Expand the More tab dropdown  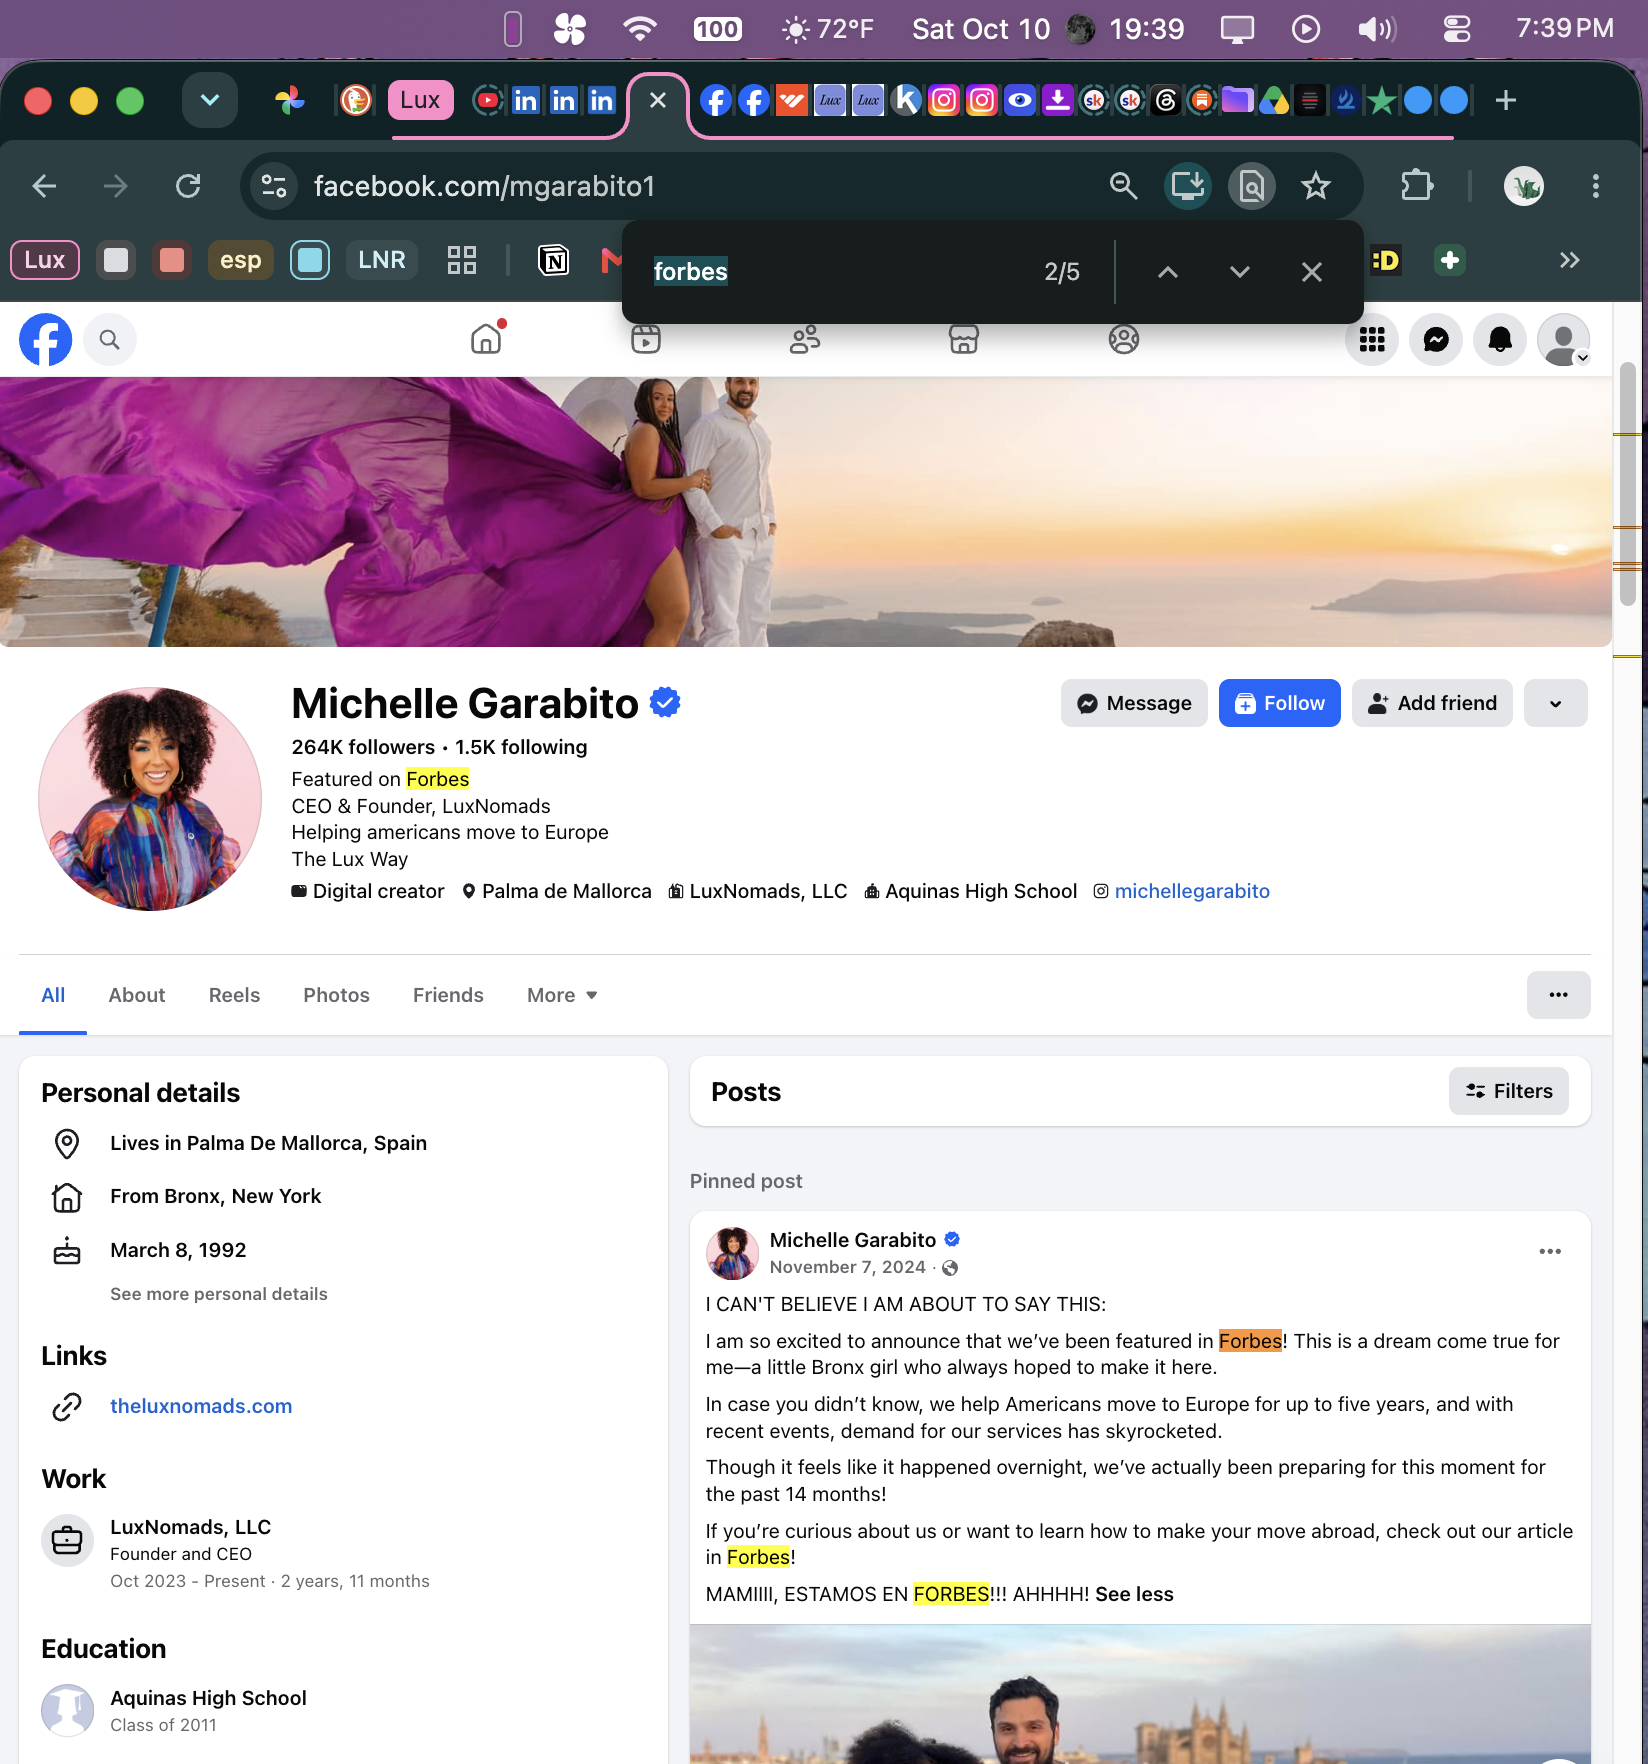pyautogui.click(x=562, y=995)
